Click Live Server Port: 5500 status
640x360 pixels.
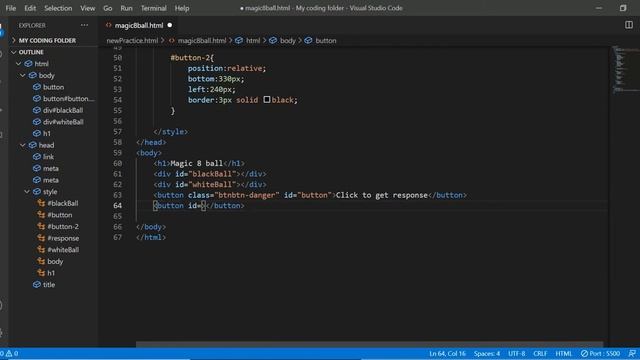[600, 353]
